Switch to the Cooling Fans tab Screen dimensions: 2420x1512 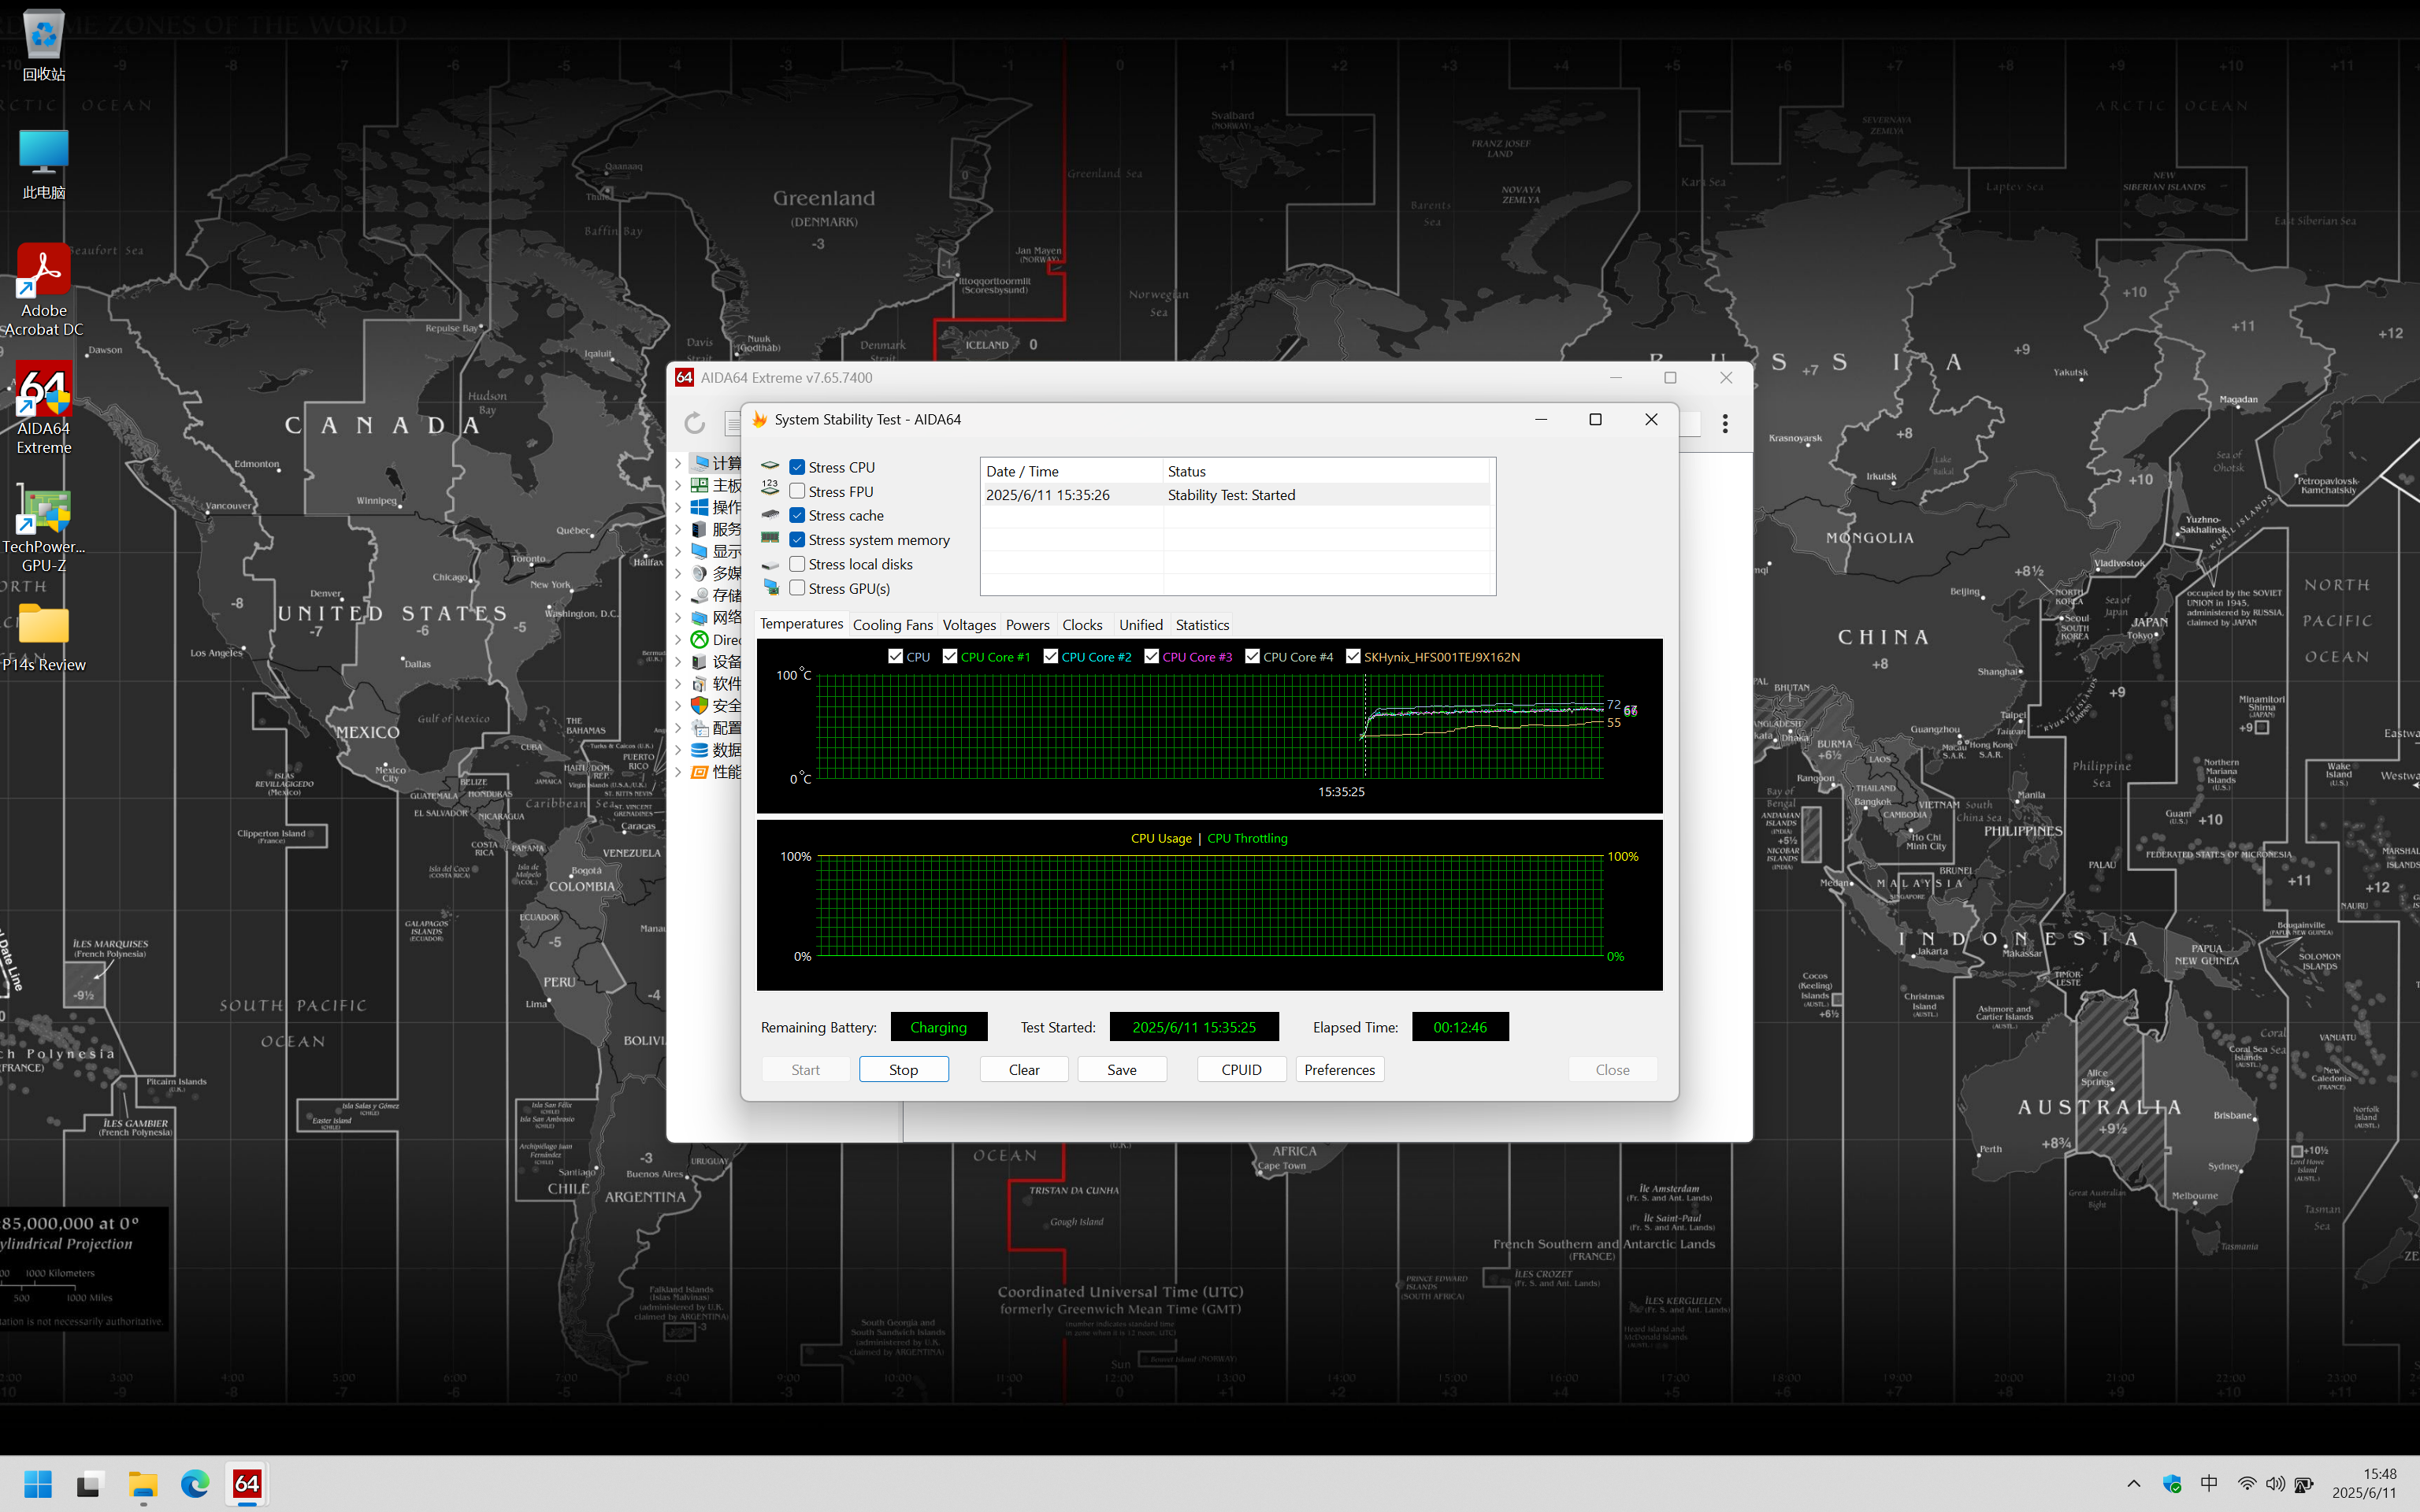pyautogui.click(x=892, y=625)
